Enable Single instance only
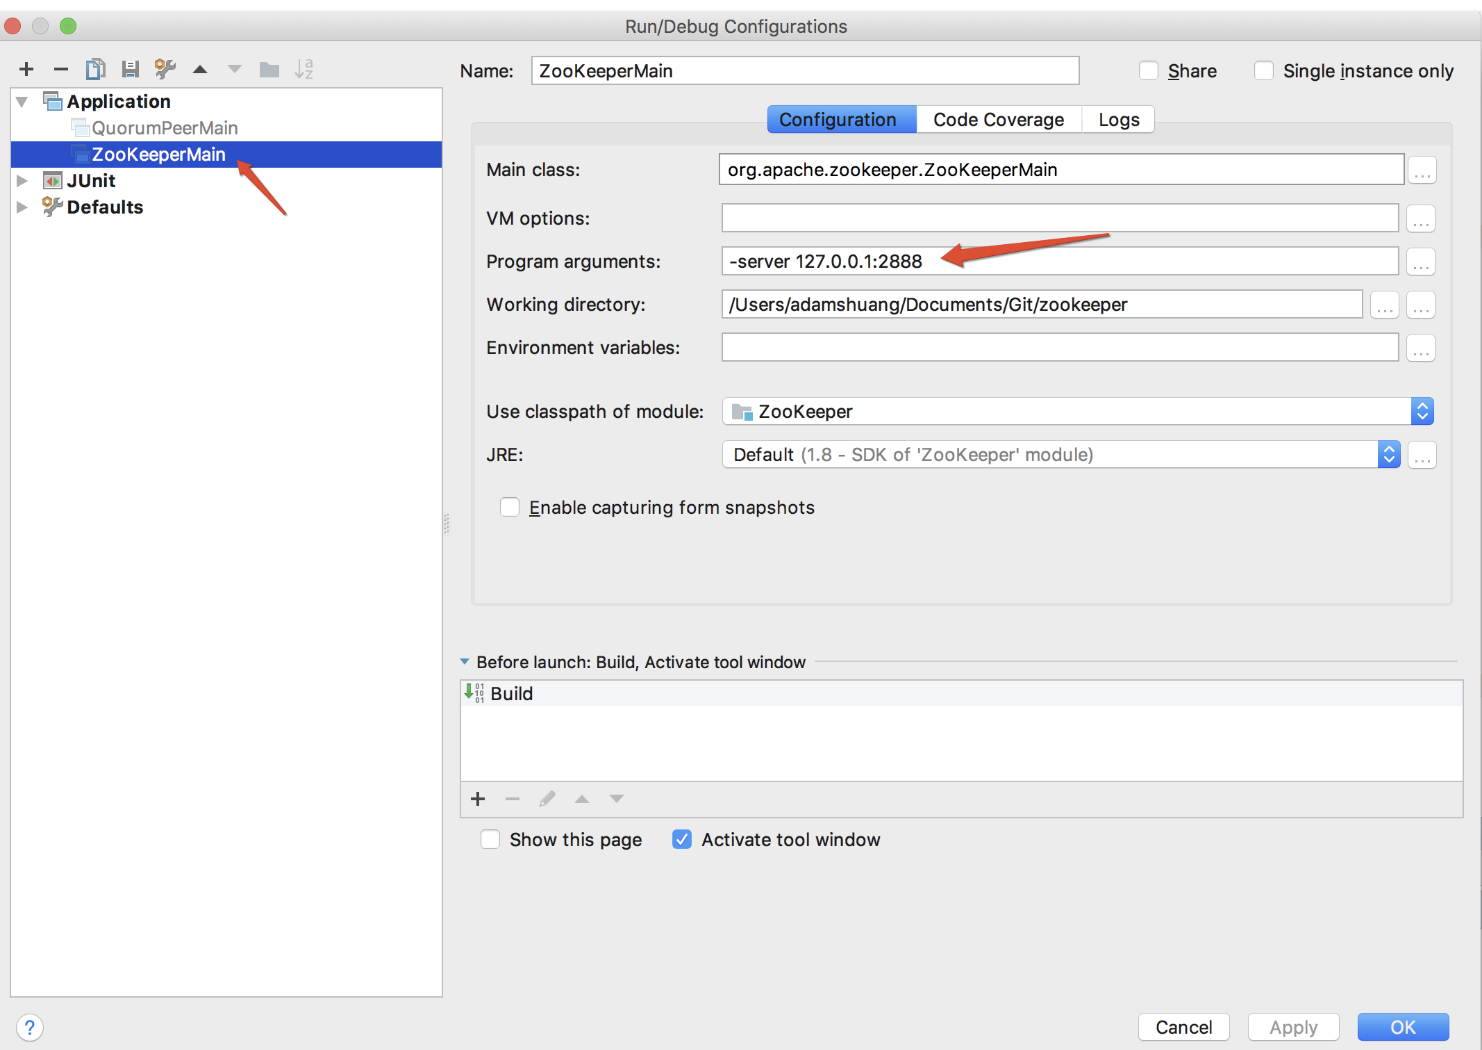 pos(1264,71)
